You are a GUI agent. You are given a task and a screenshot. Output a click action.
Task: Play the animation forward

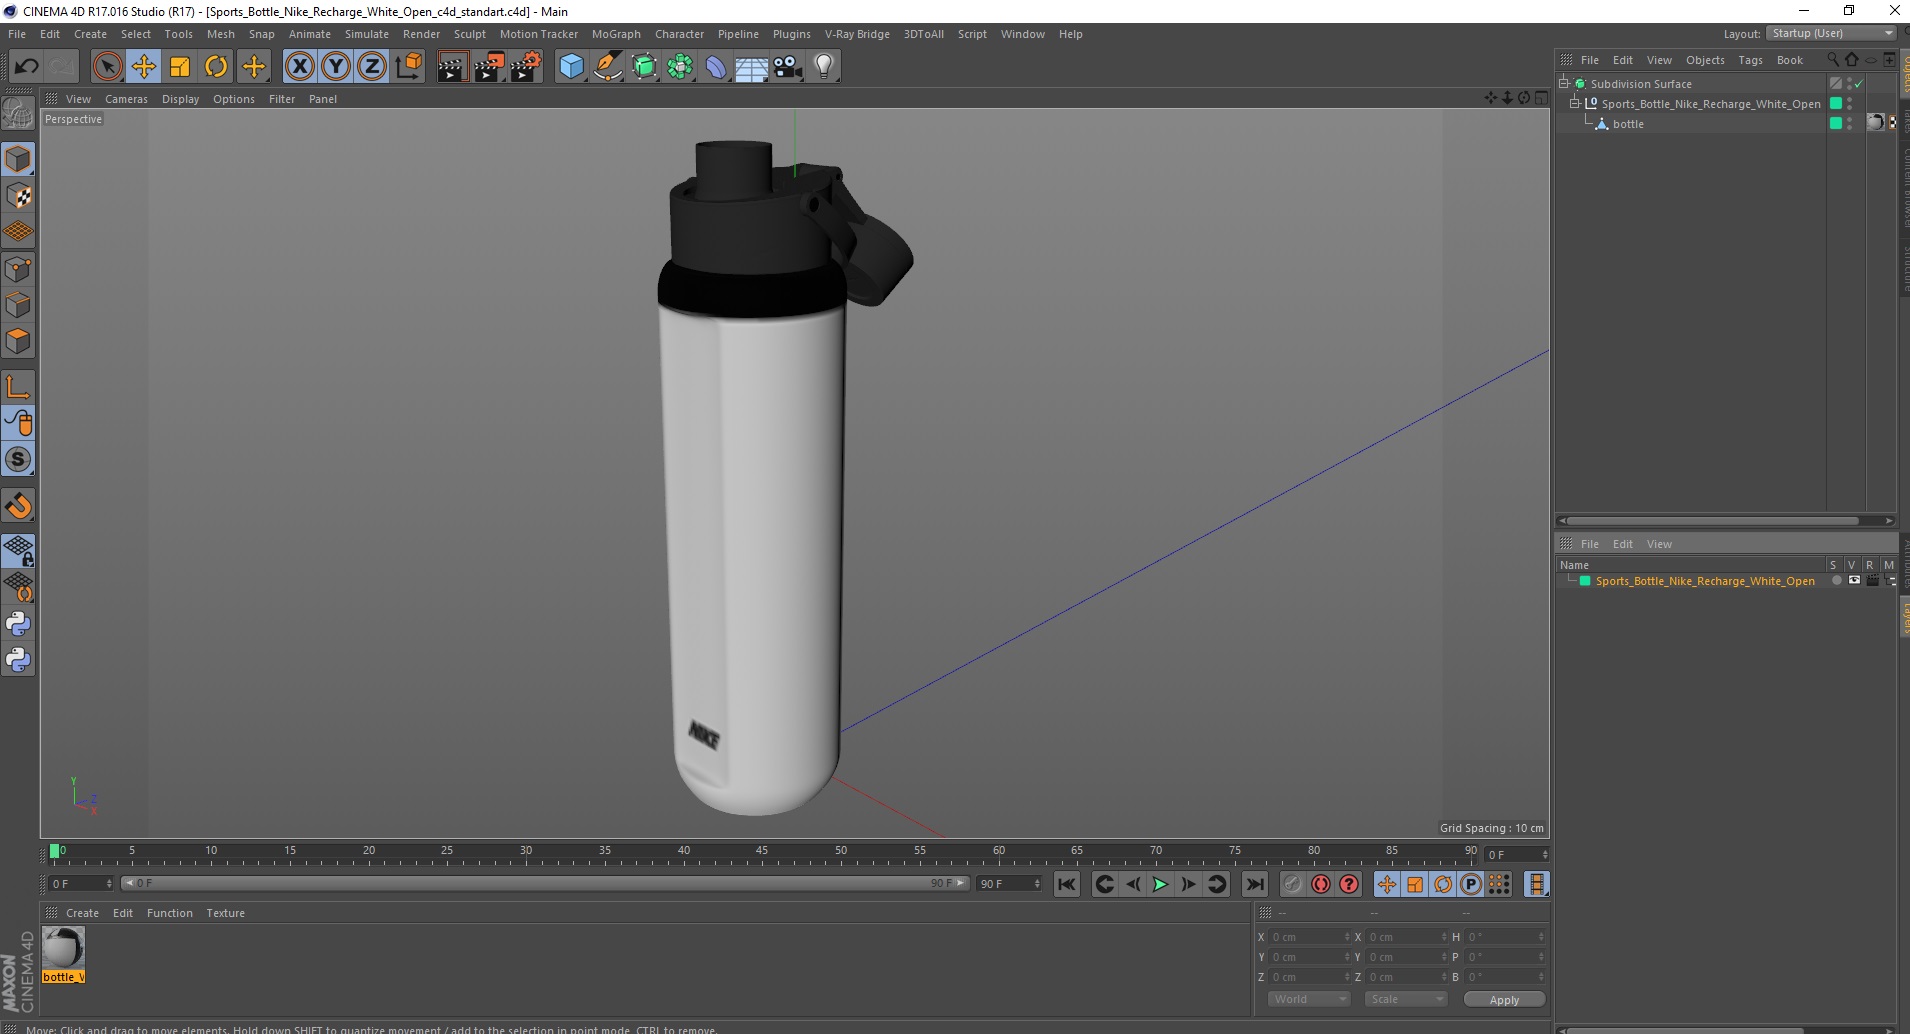pyautogui.click(x=1160, y=884)
